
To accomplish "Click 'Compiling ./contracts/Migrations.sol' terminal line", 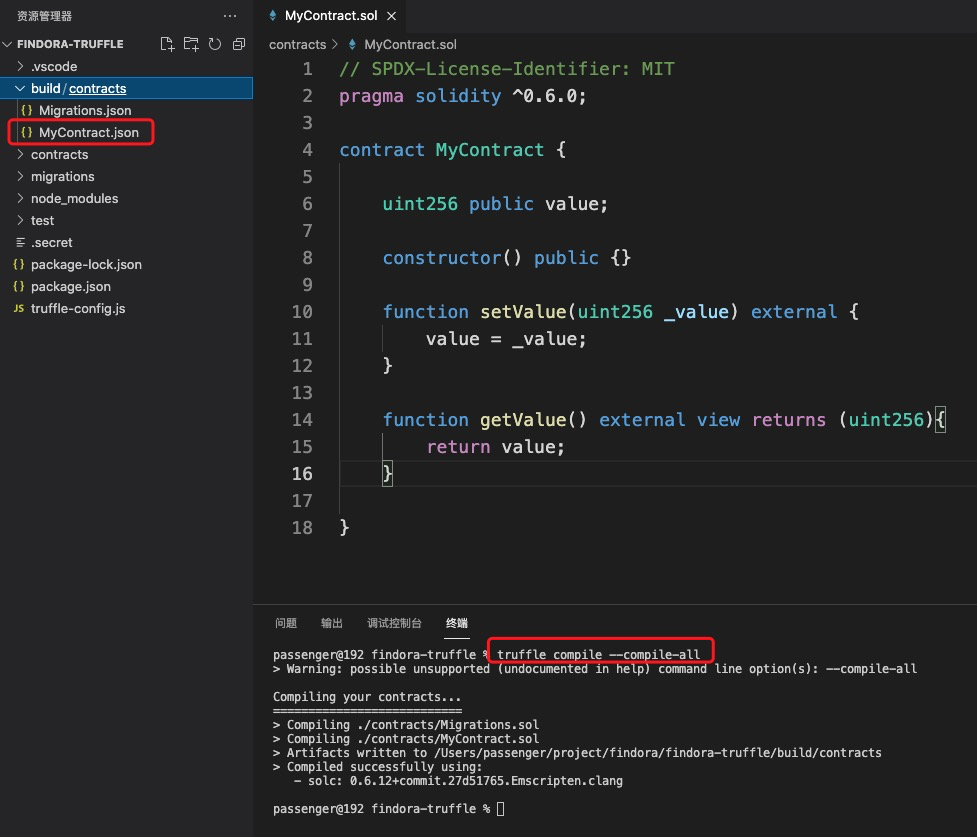I will 412,725.
